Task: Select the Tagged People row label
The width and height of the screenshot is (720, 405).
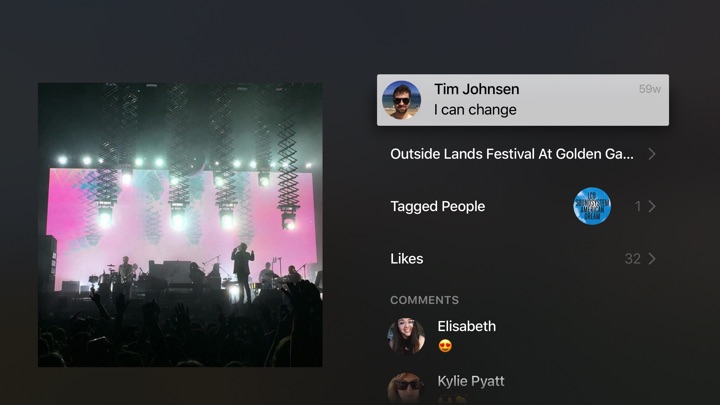Action: [438, 206]
